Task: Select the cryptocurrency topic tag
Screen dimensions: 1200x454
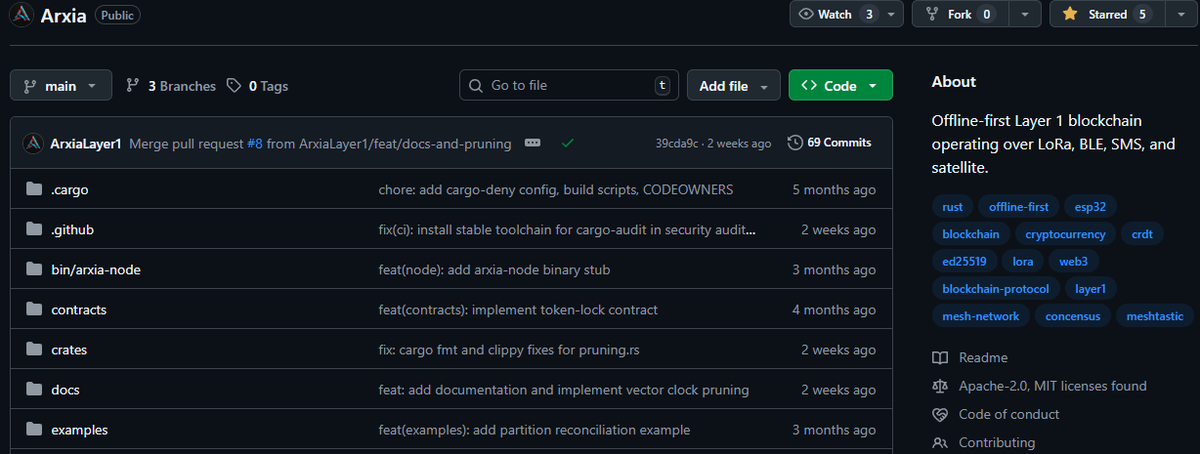Action: coord(1066,234)
